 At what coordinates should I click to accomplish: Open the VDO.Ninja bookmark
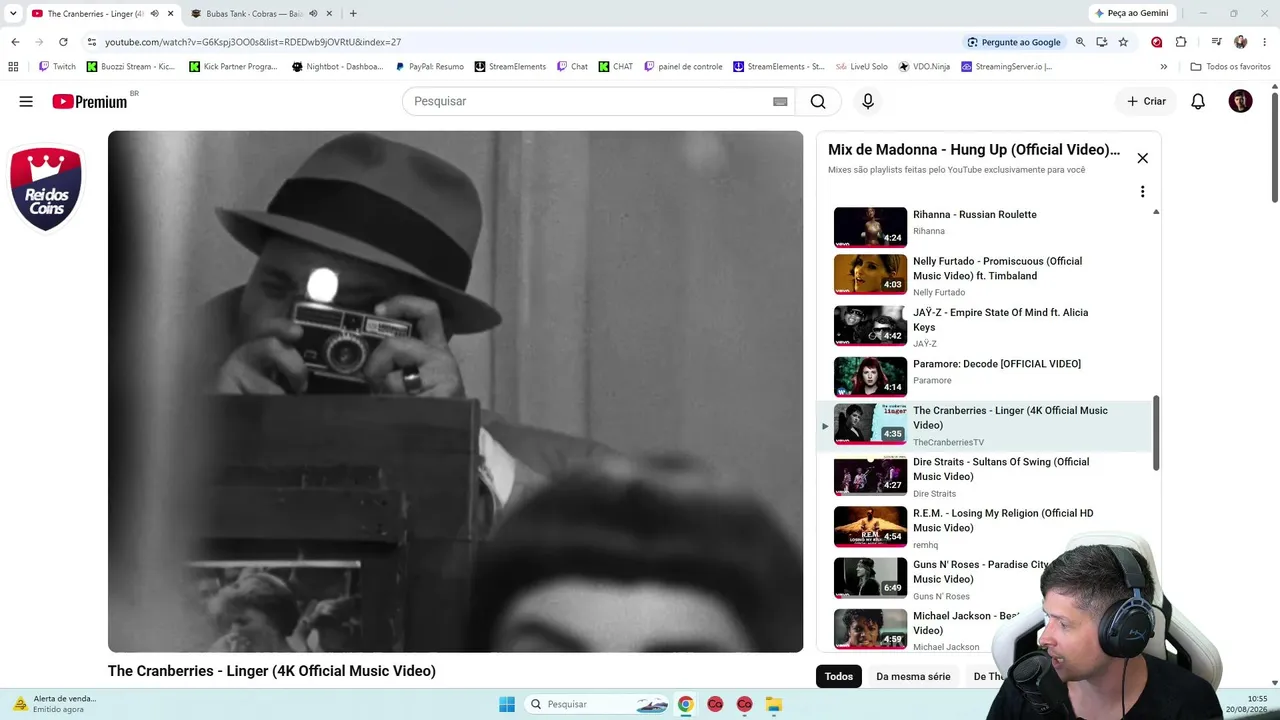924,67
